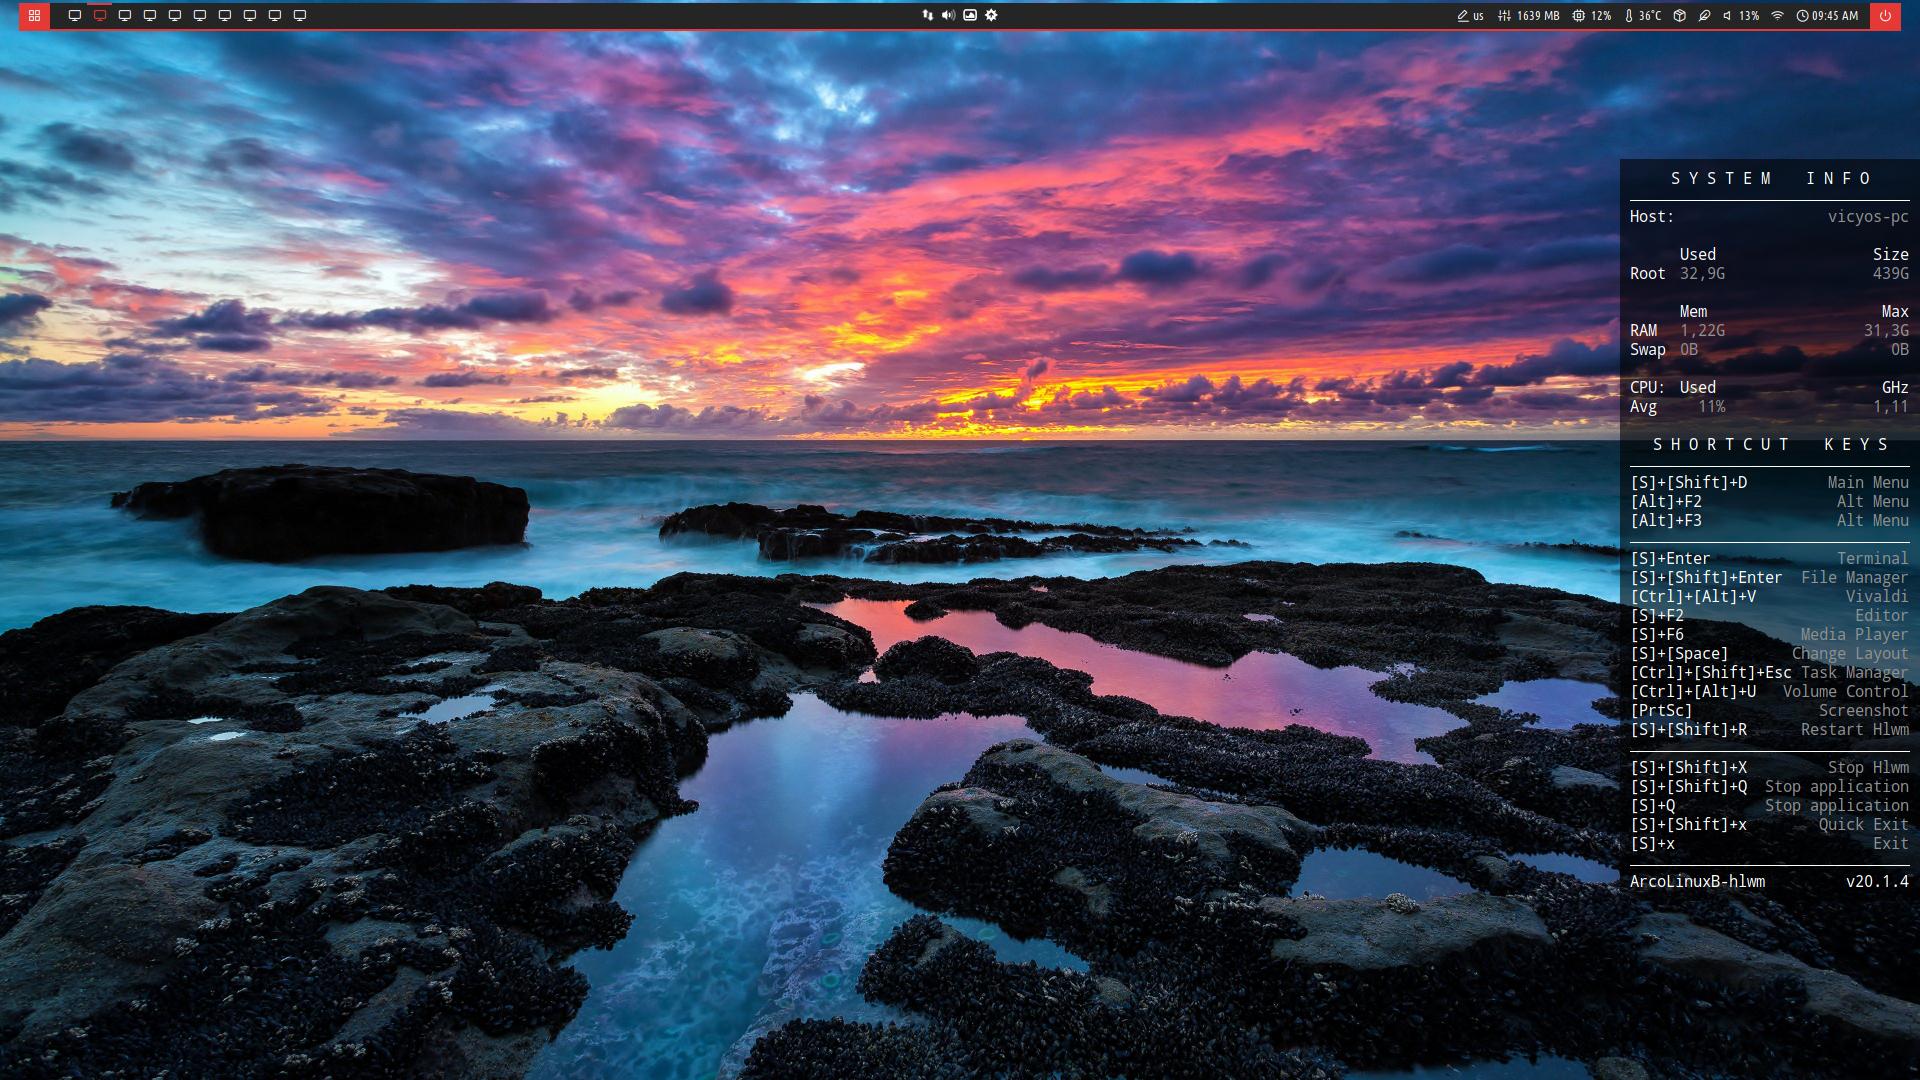
Task: Click the CPU average '11%' value
Action: 1712,406
